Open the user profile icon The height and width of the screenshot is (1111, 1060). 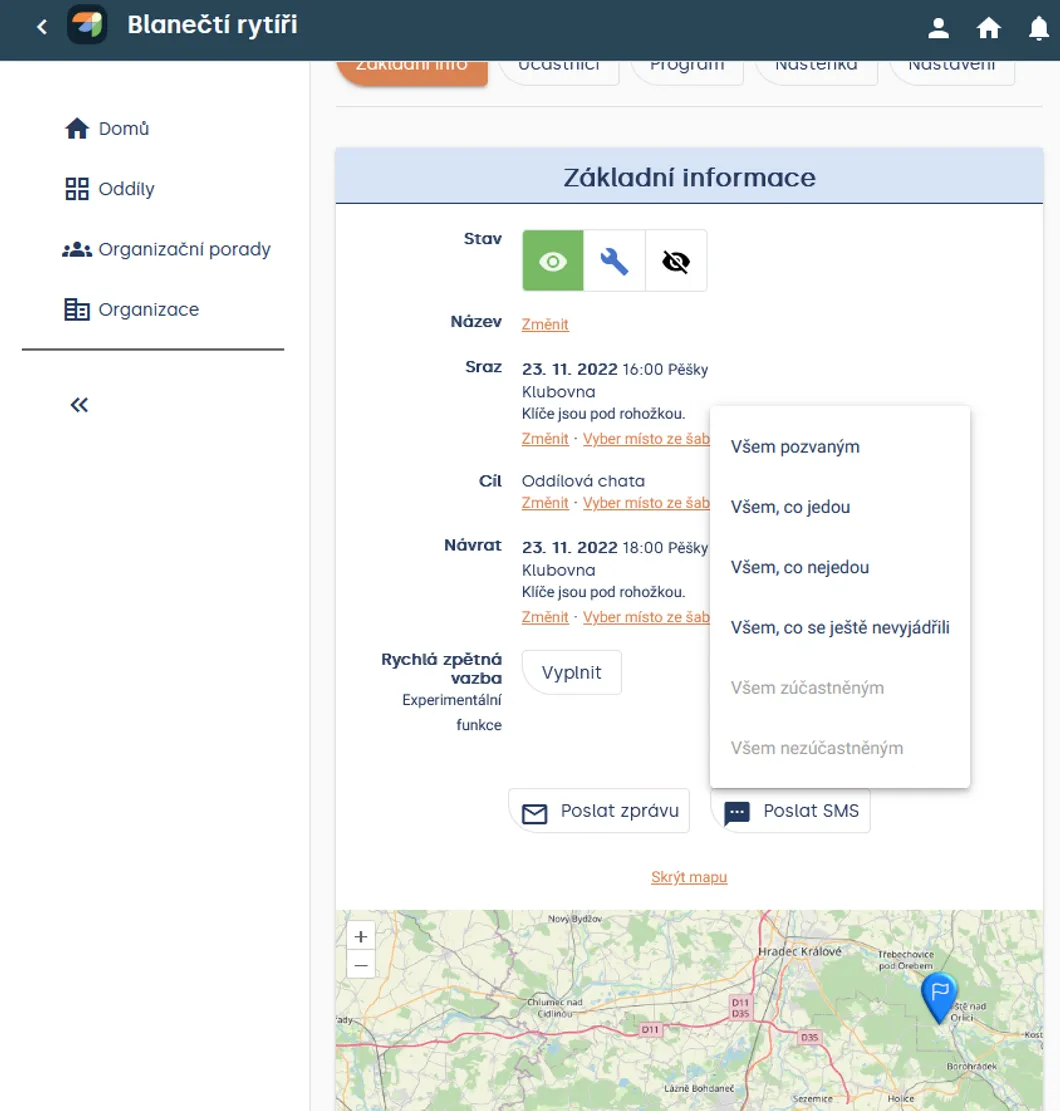938,28
